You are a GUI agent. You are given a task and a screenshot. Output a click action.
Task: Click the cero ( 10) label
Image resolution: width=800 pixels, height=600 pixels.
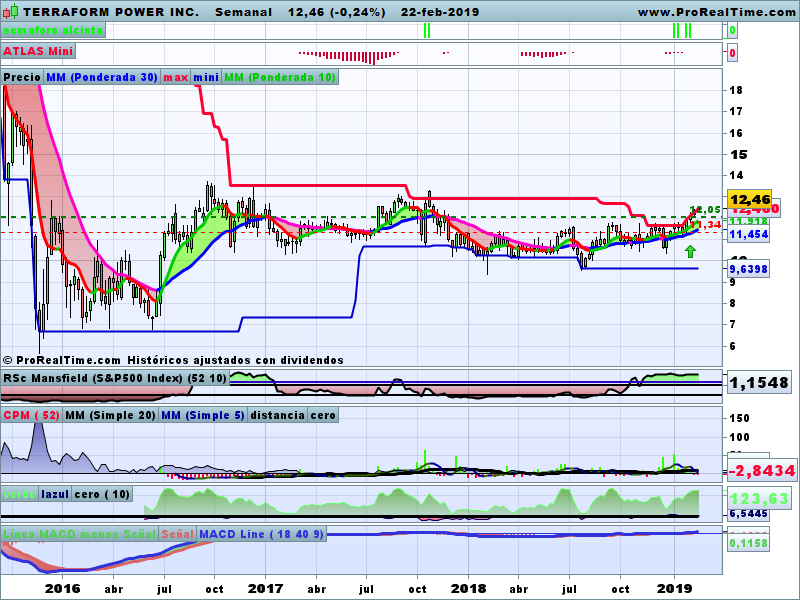click(102, 494)
